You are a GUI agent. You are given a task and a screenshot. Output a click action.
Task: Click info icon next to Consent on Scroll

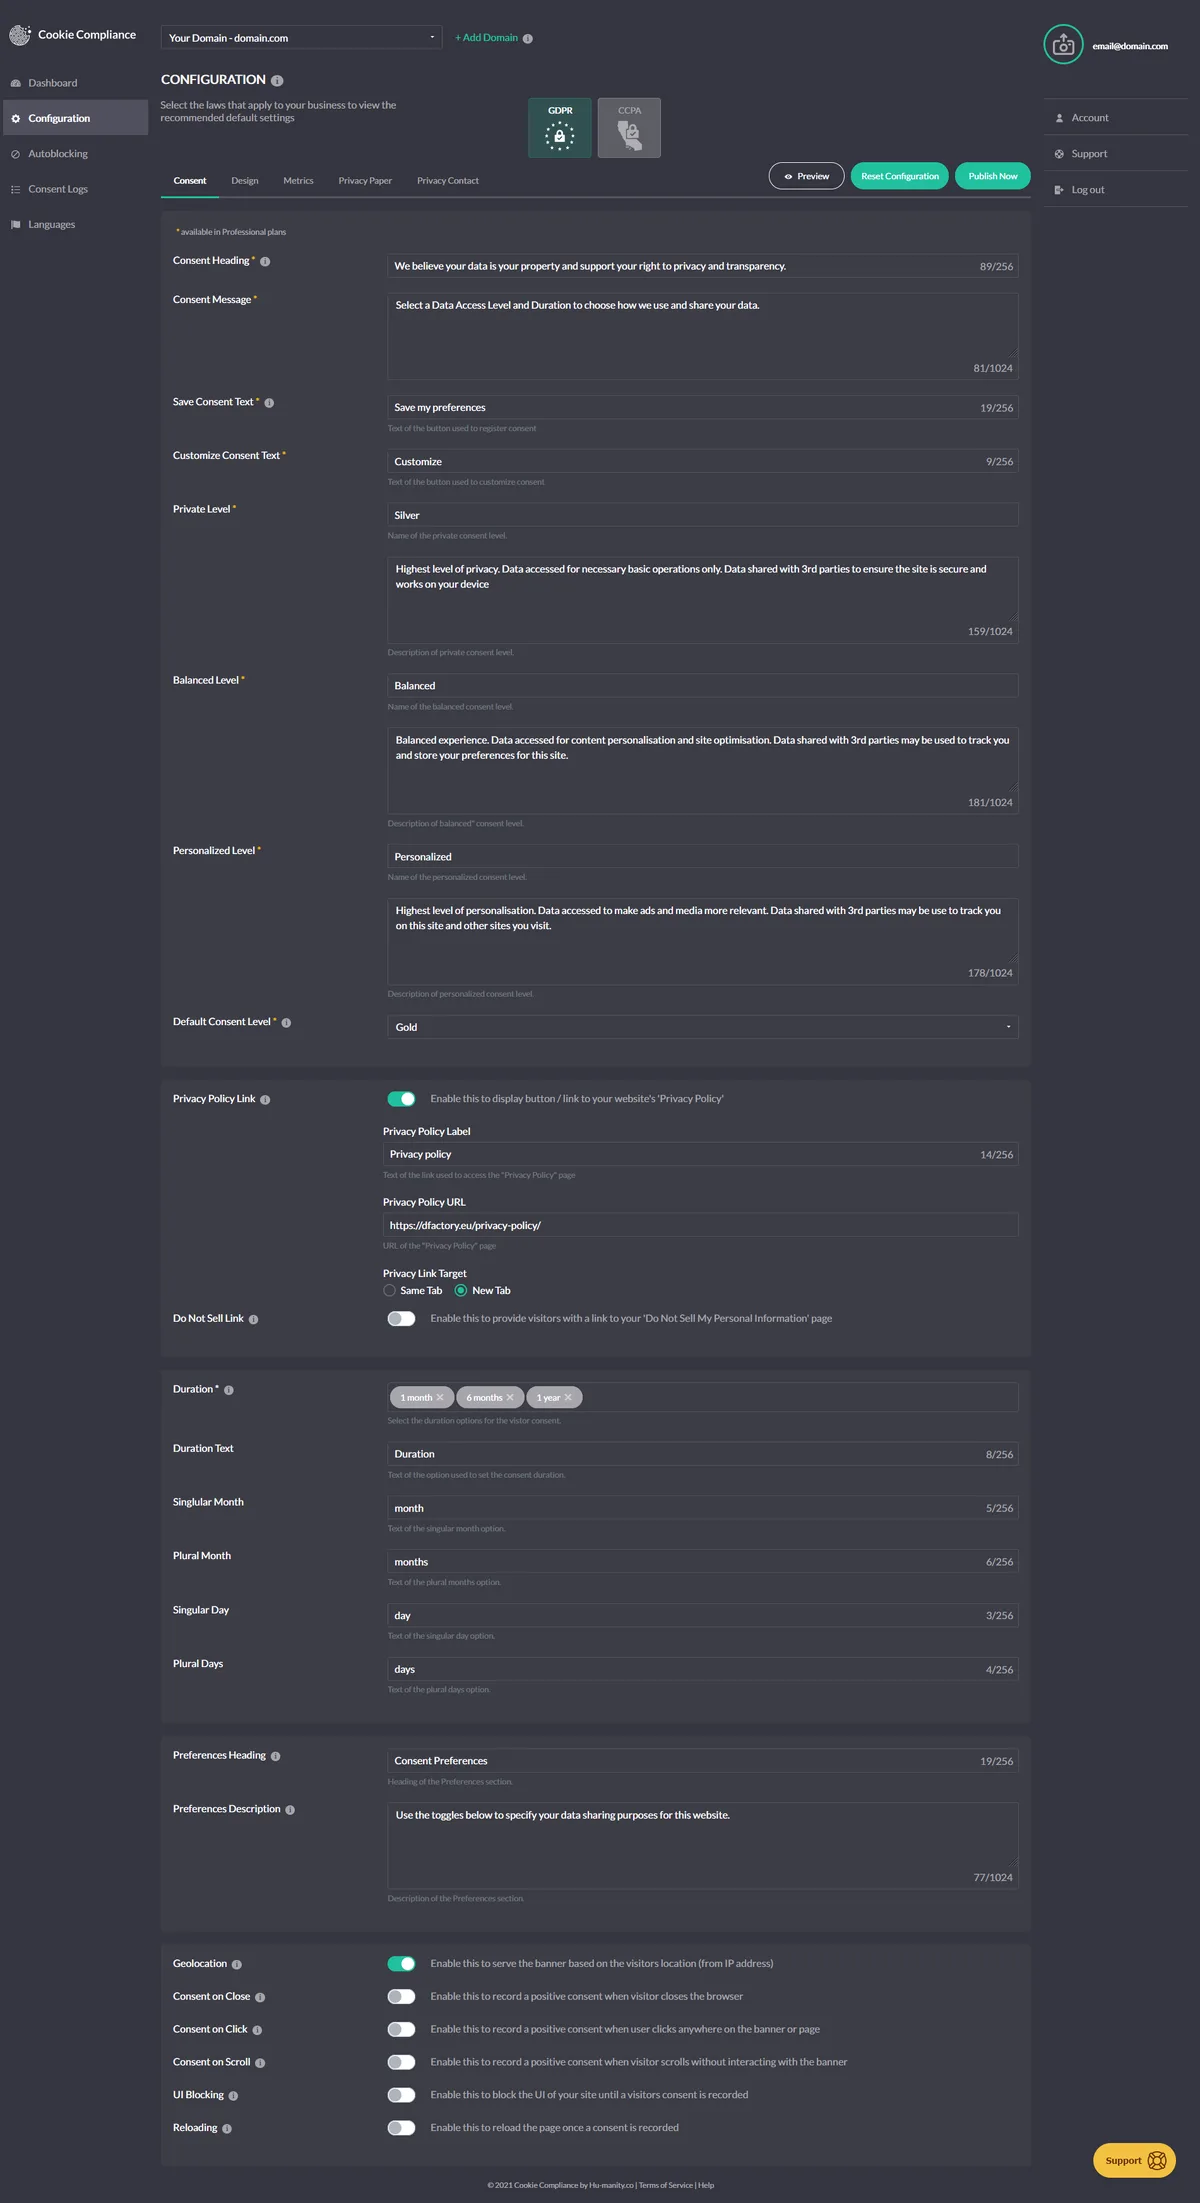[260, 2064]
